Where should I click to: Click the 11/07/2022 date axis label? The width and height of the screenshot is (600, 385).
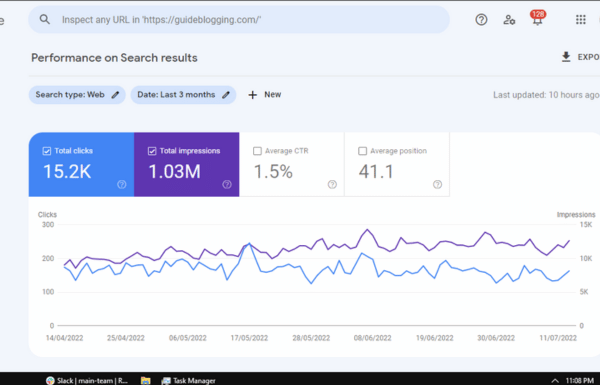click(x=558, y=338)
